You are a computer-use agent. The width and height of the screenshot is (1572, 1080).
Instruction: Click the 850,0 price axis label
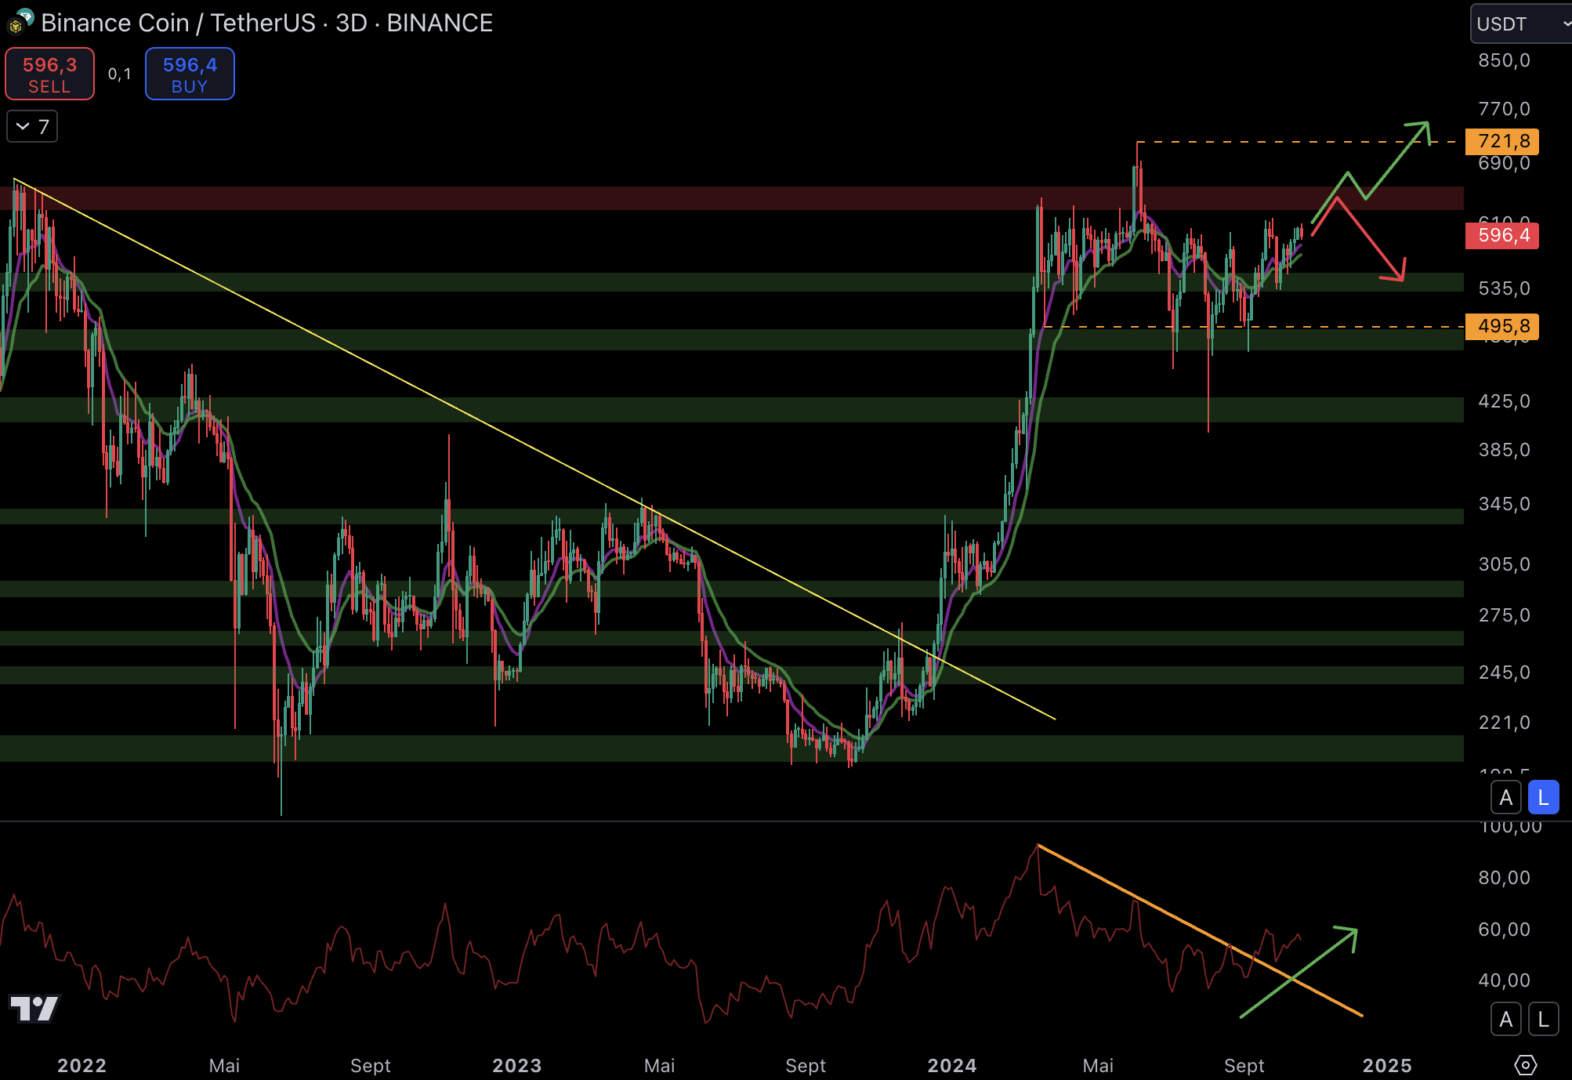tap(1504, 60)
